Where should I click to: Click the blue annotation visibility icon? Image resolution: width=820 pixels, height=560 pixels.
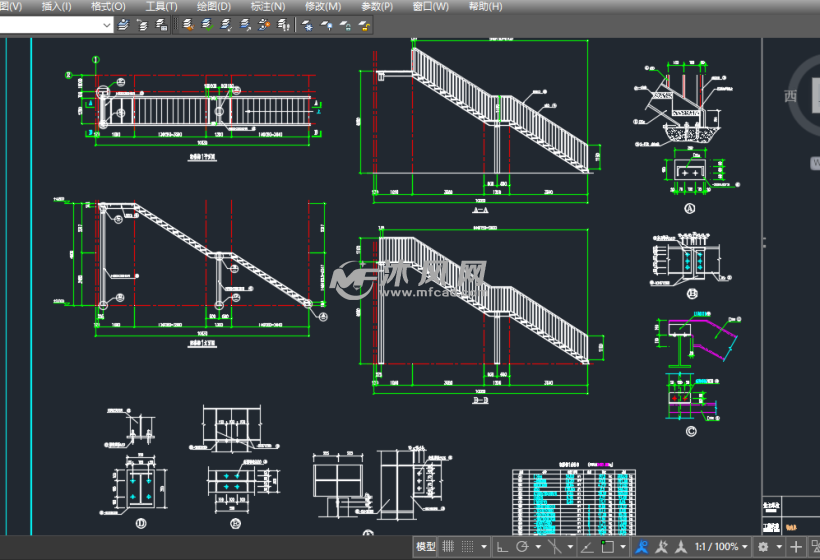pyautogui.click(x=641, y=547)
